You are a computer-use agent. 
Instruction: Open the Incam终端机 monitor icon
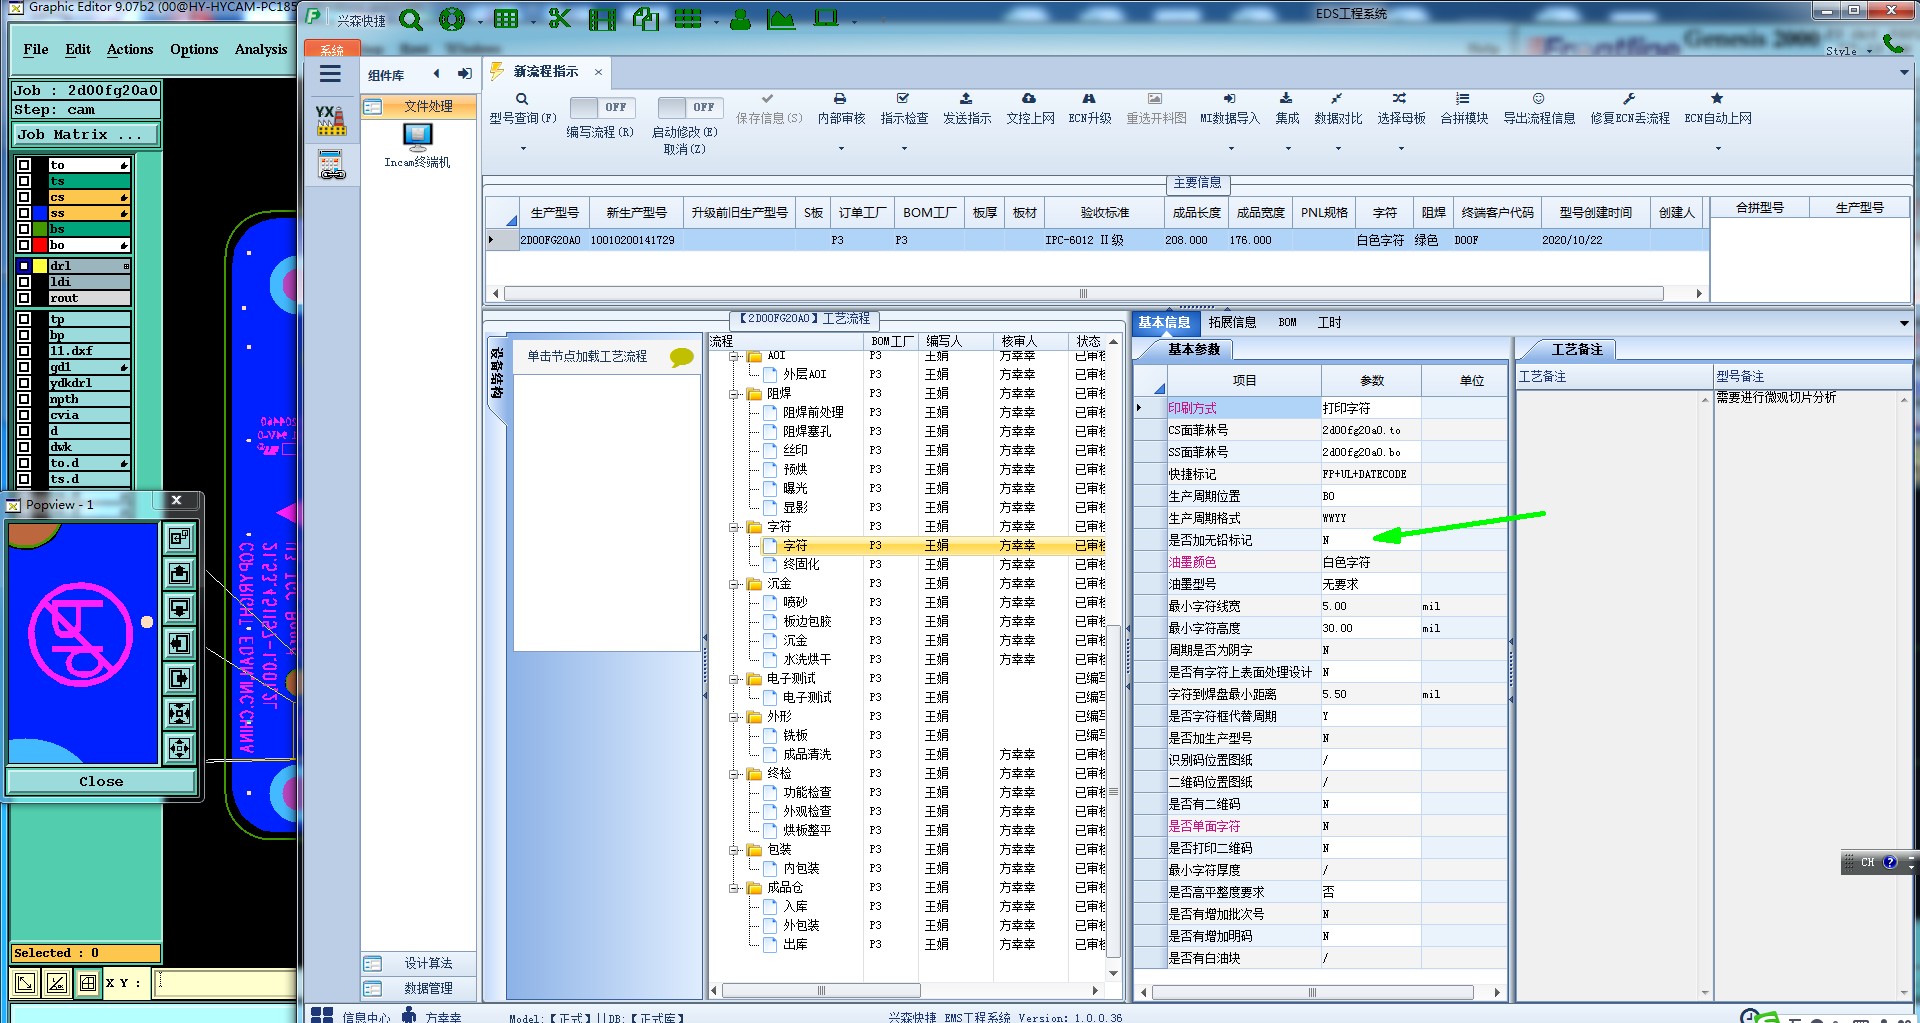417,136
